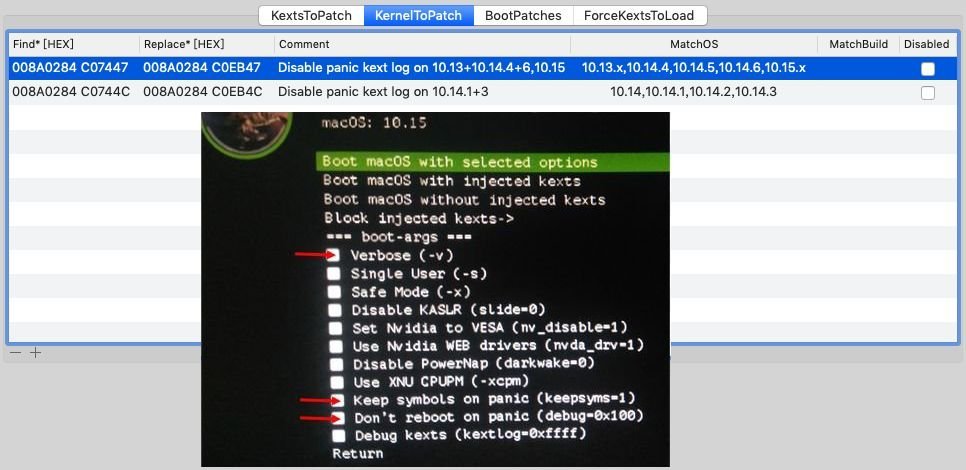Viewport: 966px width, 470px height.
Task: Select the KernelToPatch tab
Action: (419, 15)
